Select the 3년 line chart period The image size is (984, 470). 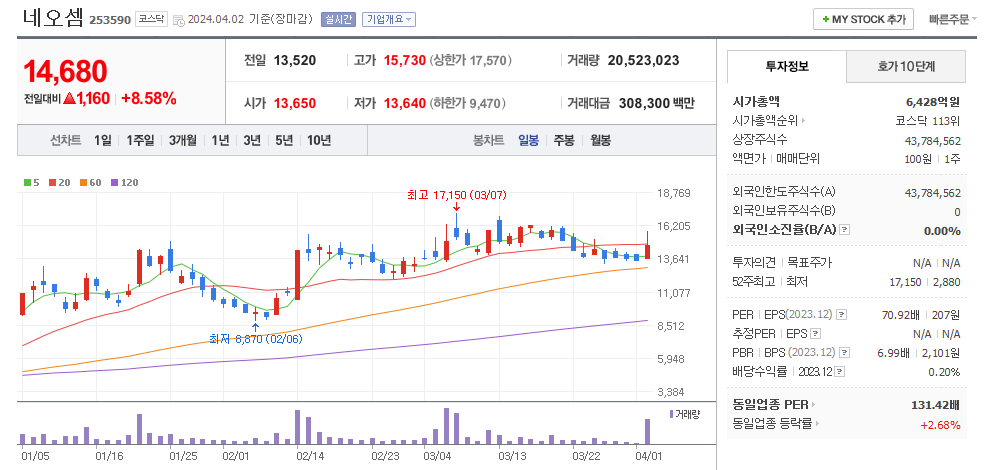pyautogui.click(x=252, y=141)
